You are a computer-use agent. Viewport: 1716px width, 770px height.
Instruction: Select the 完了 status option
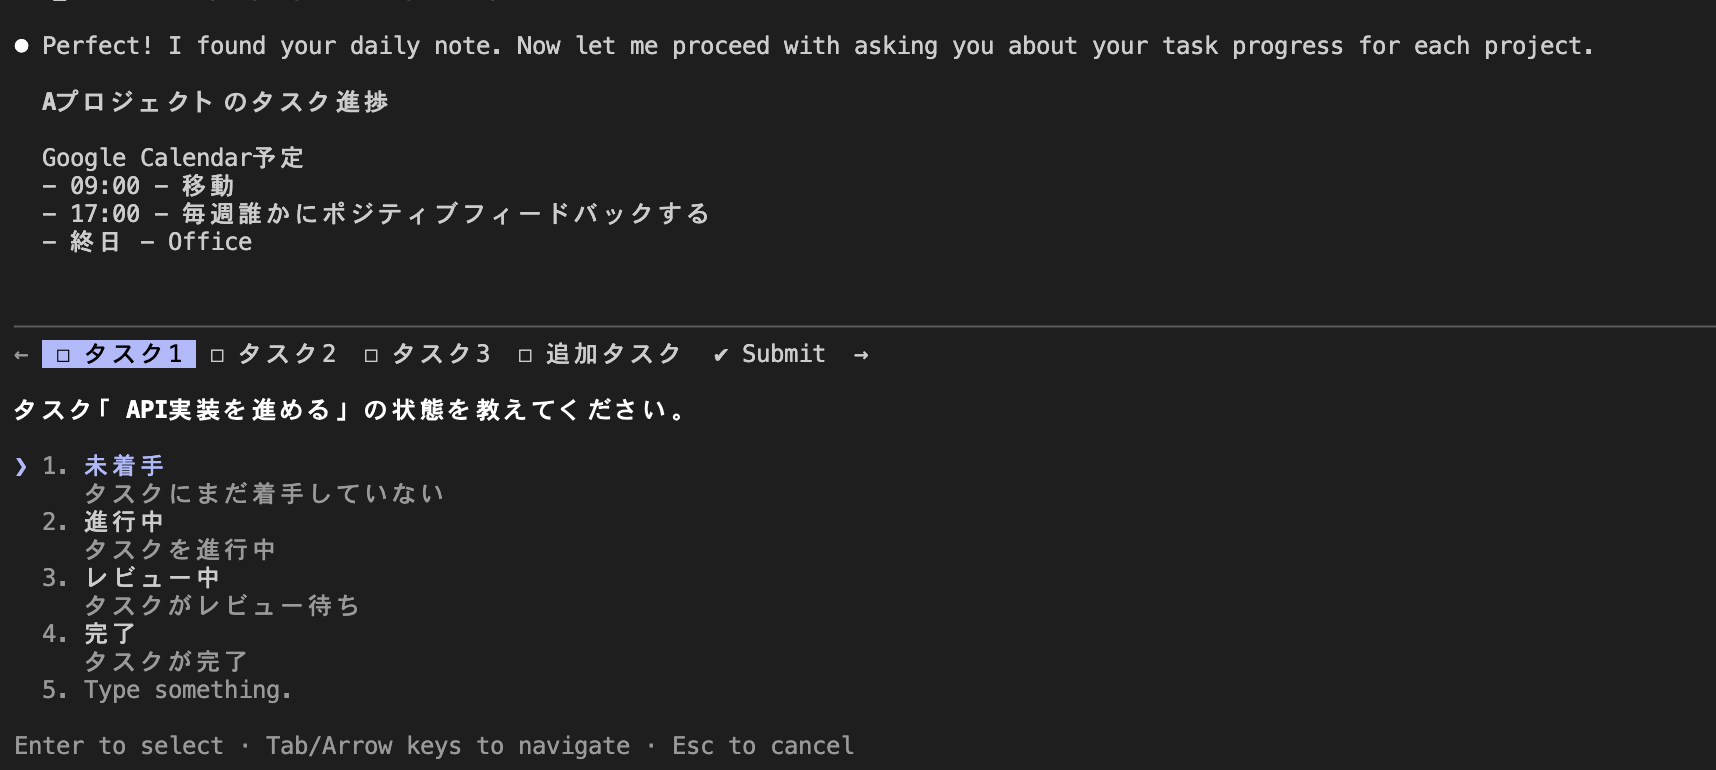tap(108, 633)
